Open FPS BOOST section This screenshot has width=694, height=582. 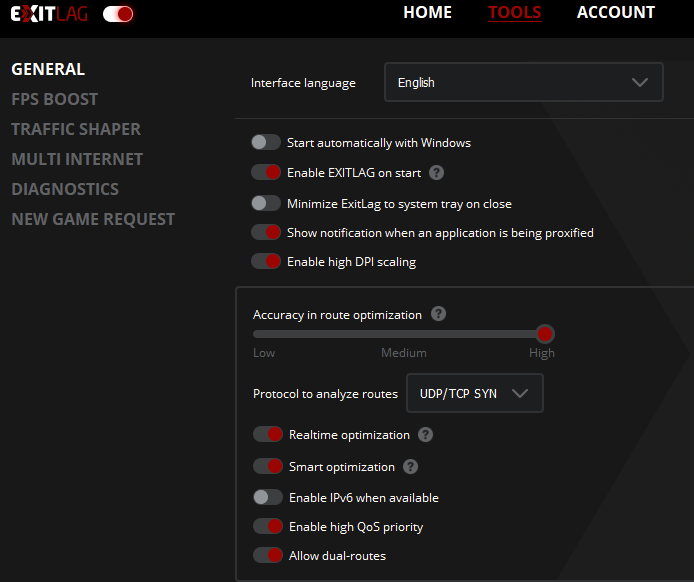(x=54, y=99)
